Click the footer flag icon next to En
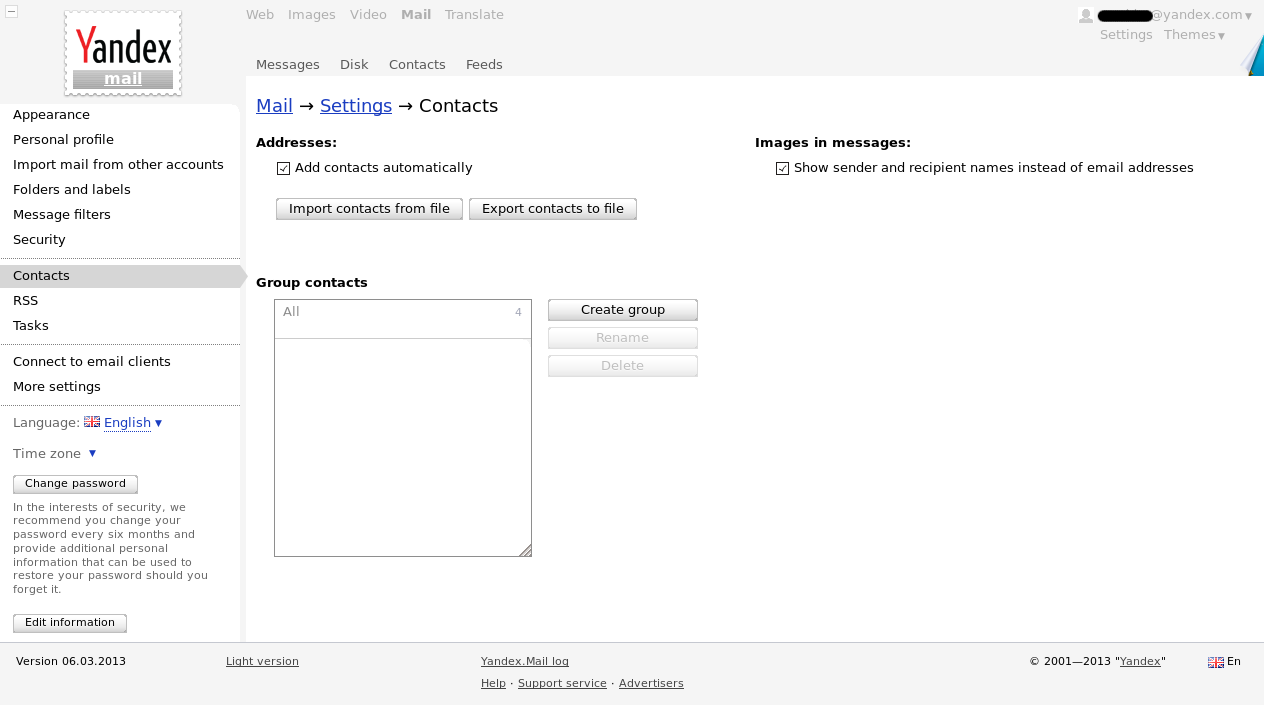1264x705 pixels. click(x=1216, y=662)
